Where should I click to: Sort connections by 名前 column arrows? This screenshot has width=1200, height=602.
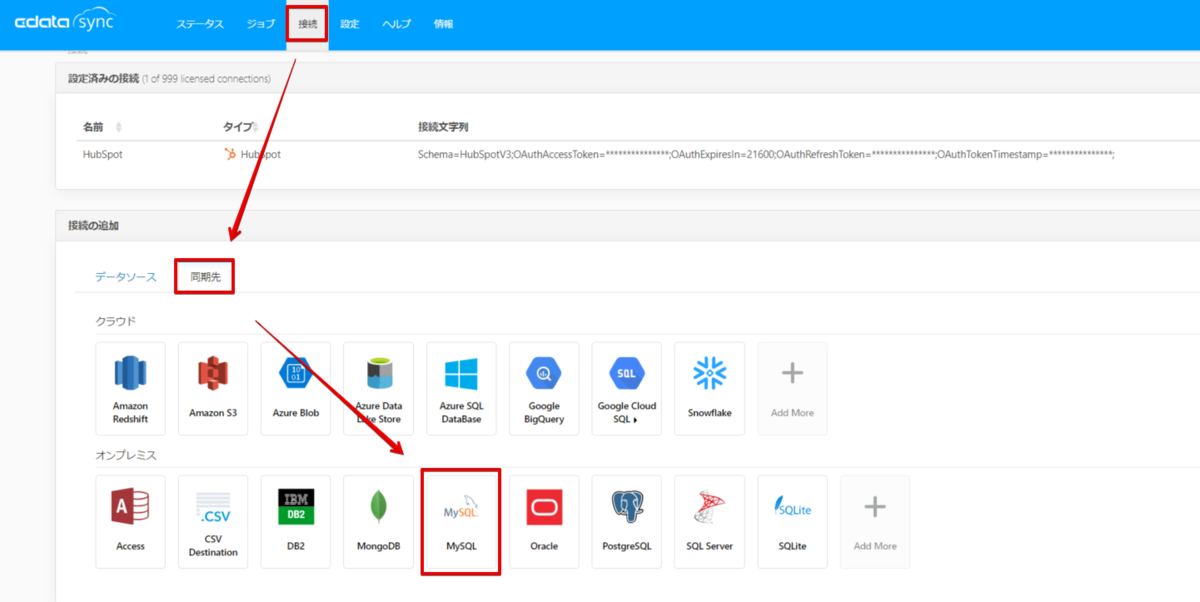pyautogui.click(x=119, y=127)
